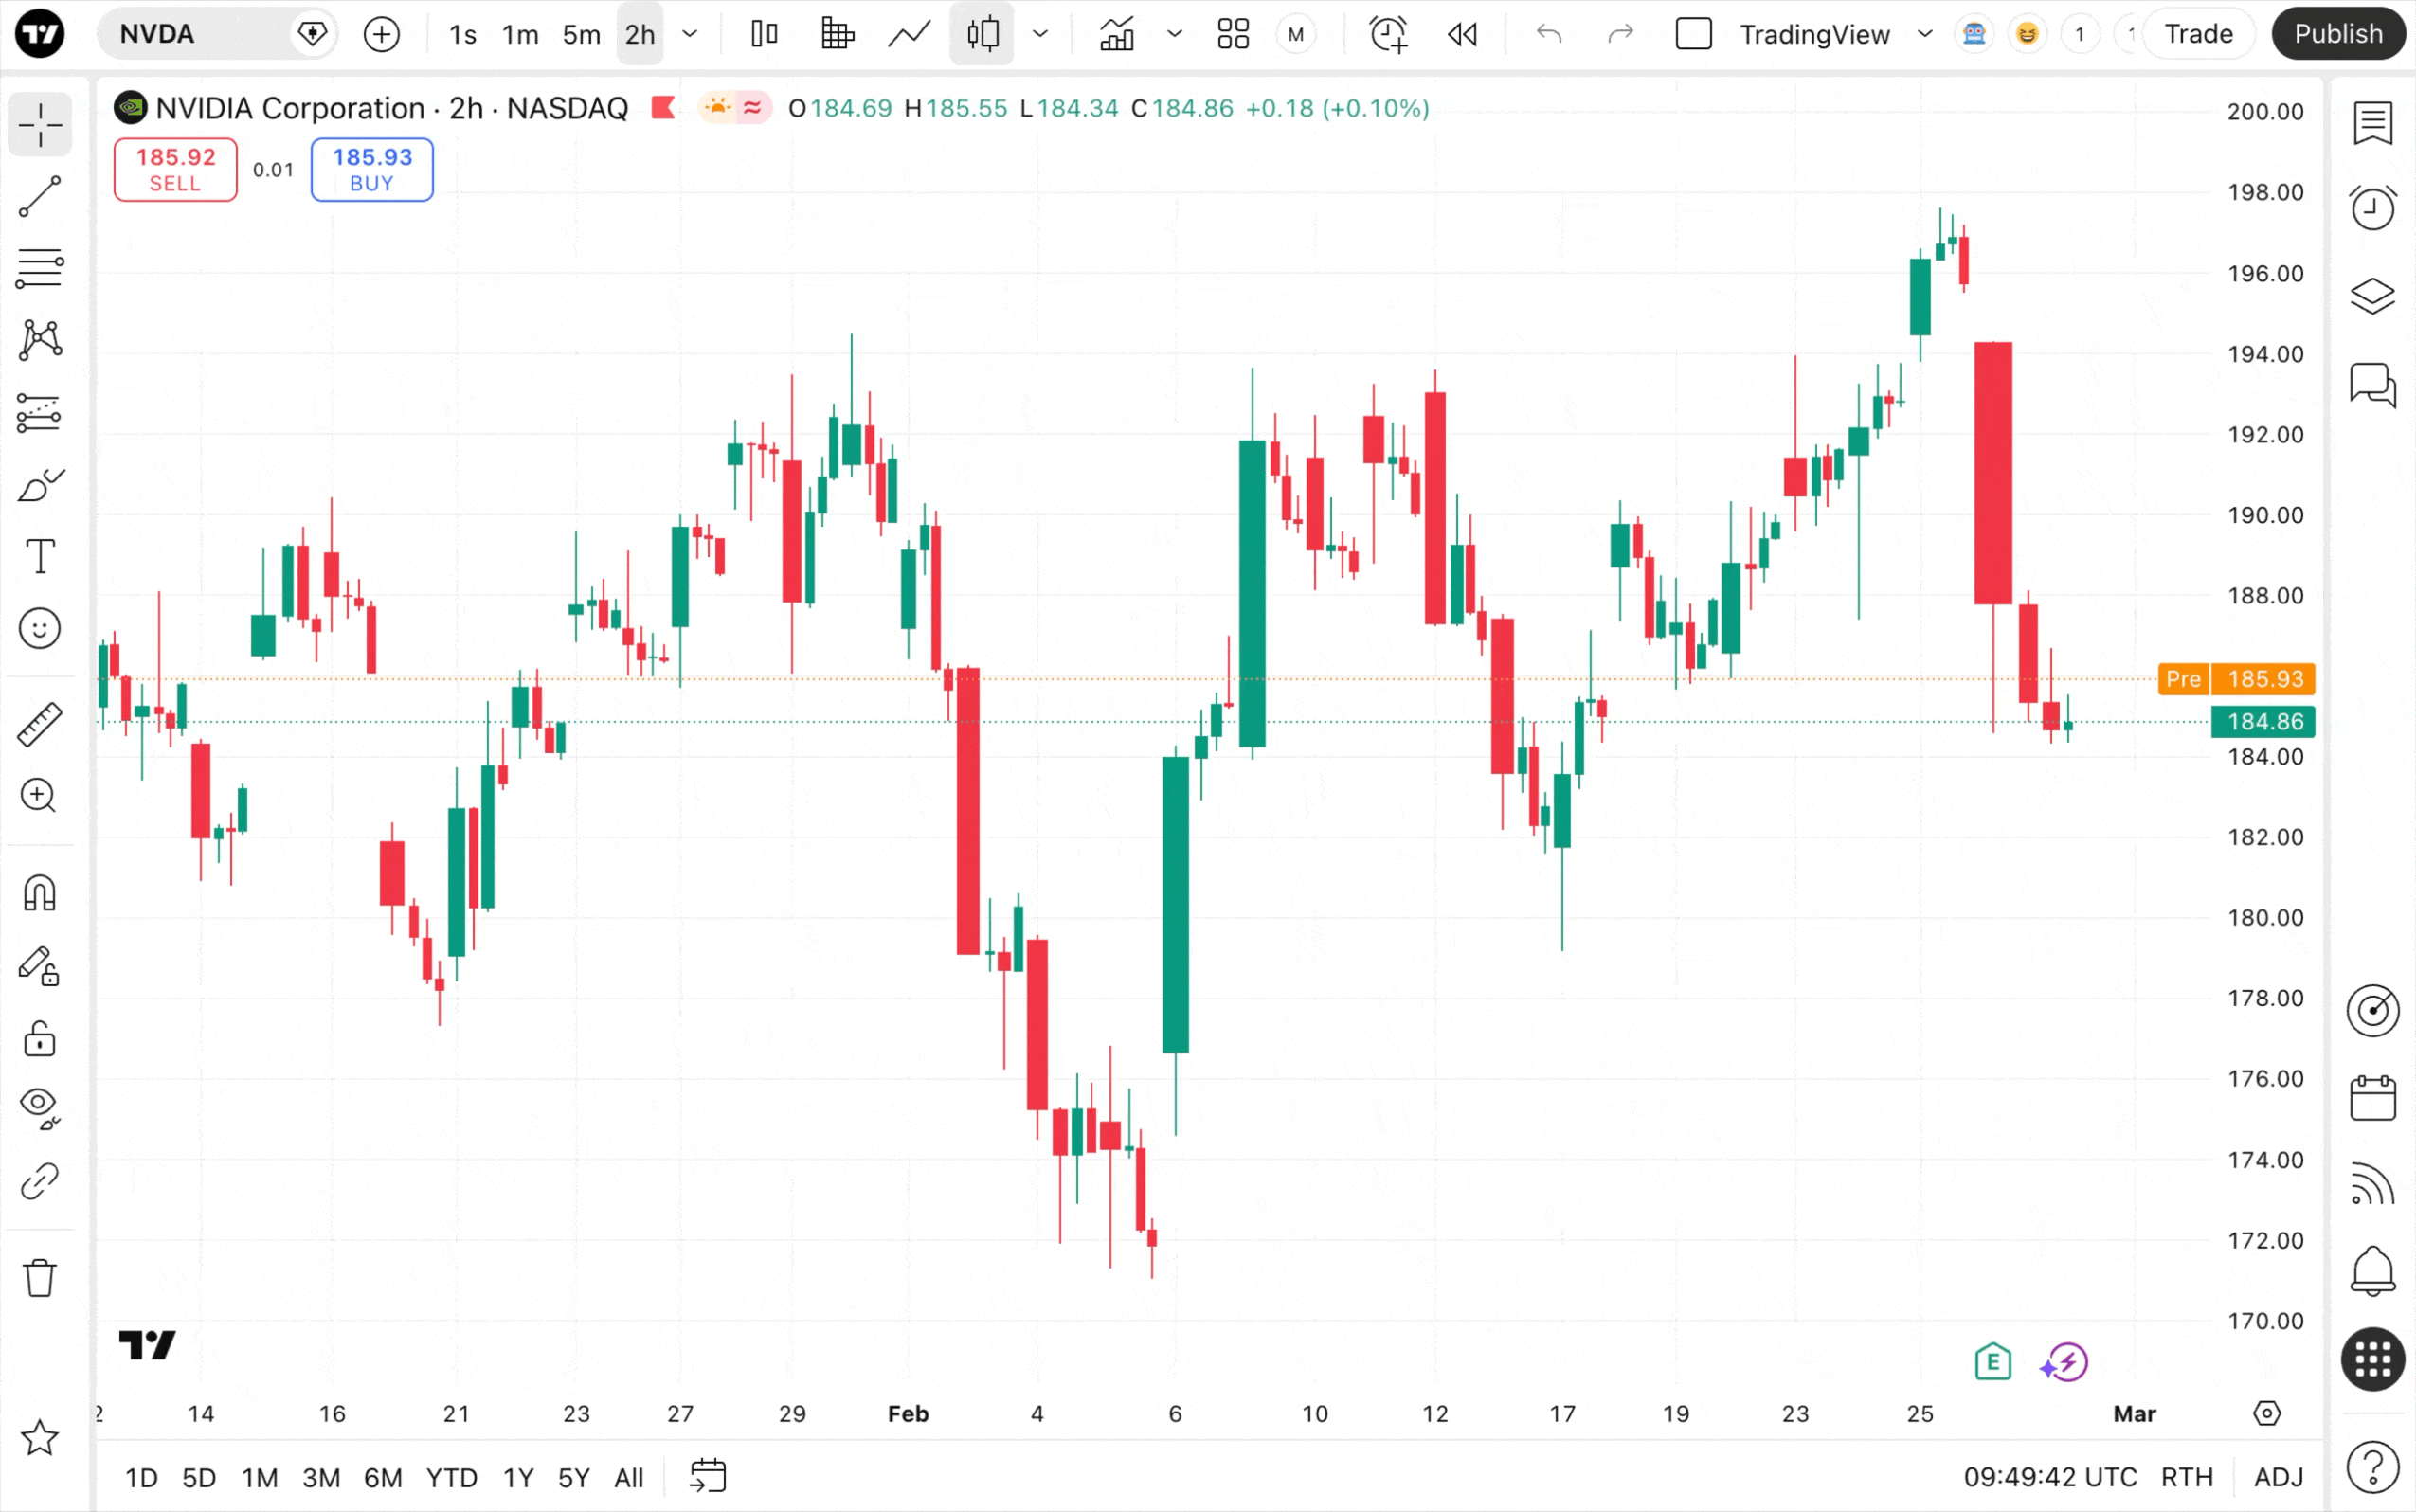Select the Text annotation tool
Viewport: 2416px width, 1512px height.
click(x=40, y=556)
